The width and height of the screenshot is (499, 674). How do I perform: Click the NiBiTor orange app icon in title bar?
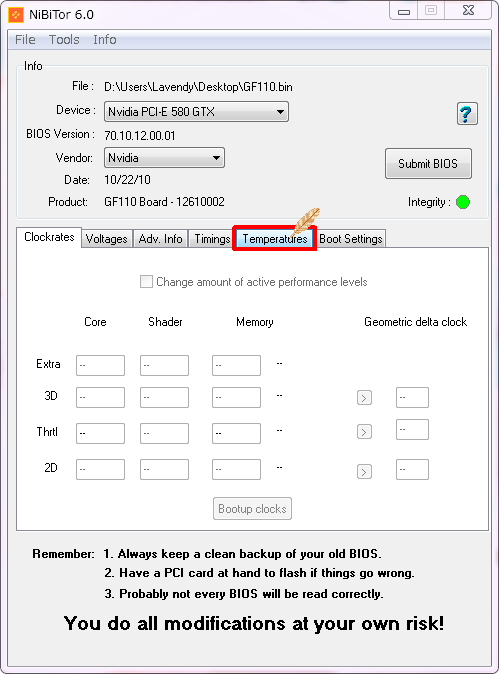pyautogui.click(x=16, y=15)
